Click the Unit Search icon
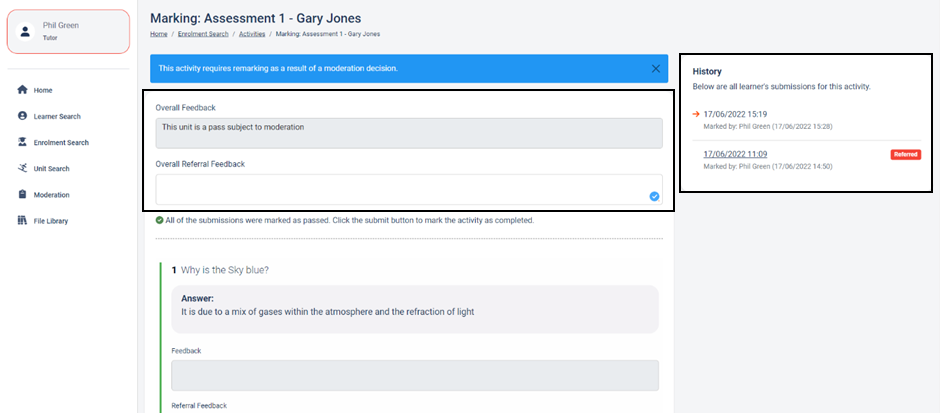Viewport: 940px width, 413px height. [x=22, y=168]
